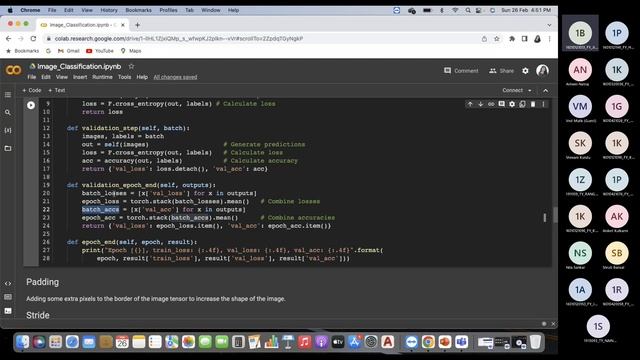
Task: Open Microsoft Teams in the Dock
Action: click(x=462, y=342)
